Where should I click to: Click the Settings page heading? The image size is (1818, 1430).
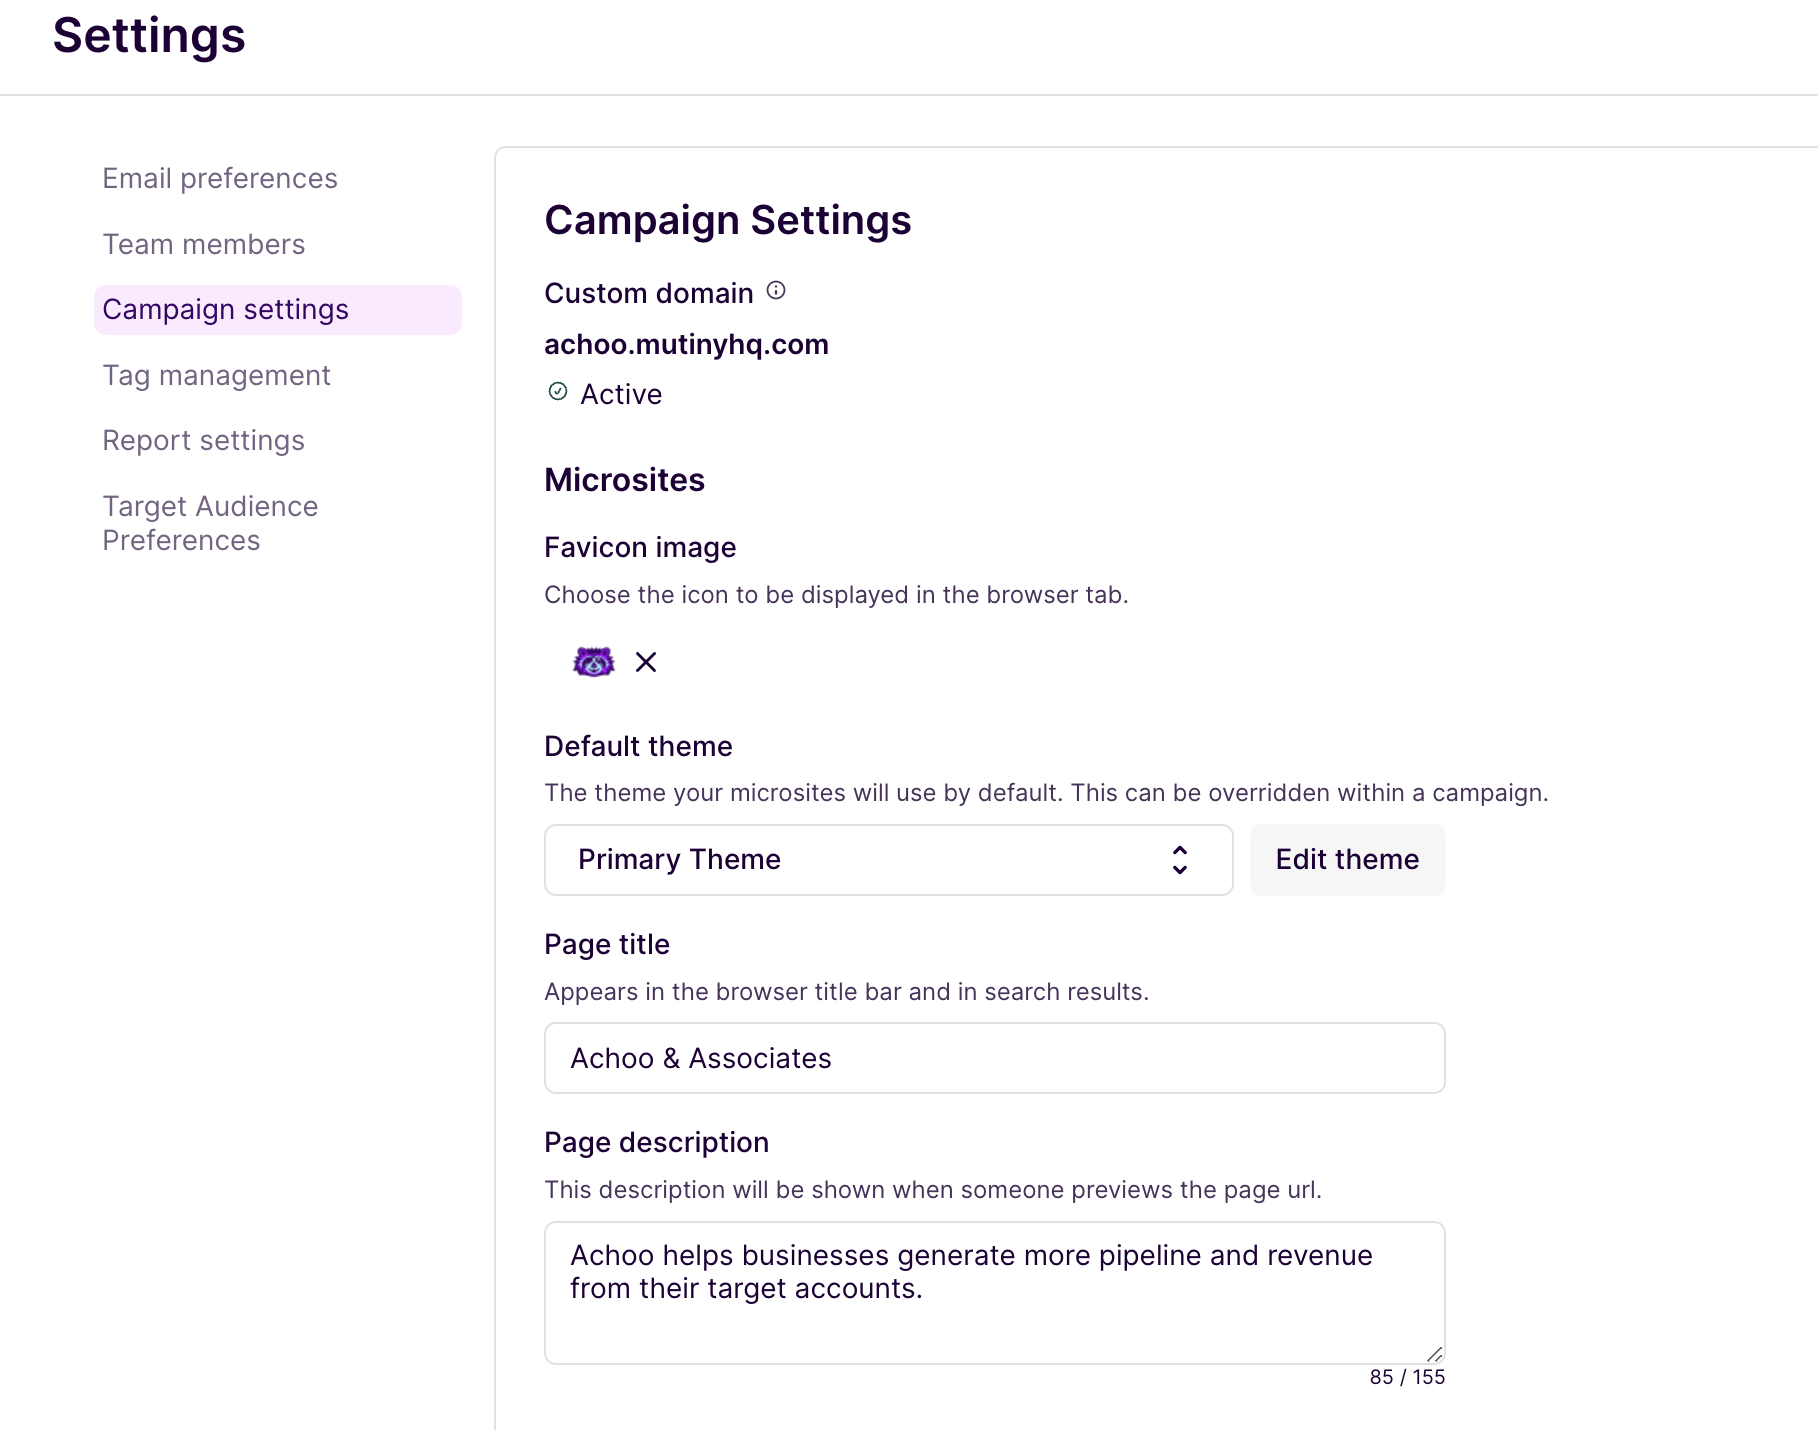click(x=149, y=36)
